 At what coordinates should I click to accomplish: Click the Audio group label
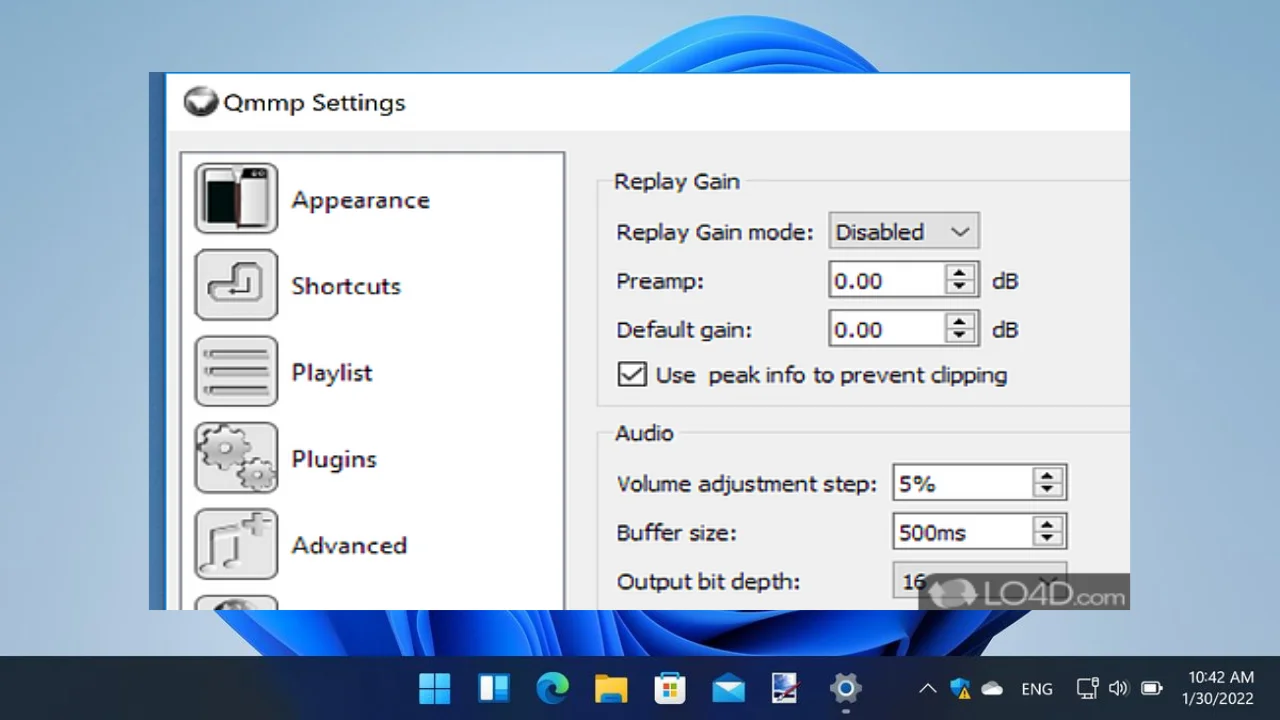pos(644,433)
